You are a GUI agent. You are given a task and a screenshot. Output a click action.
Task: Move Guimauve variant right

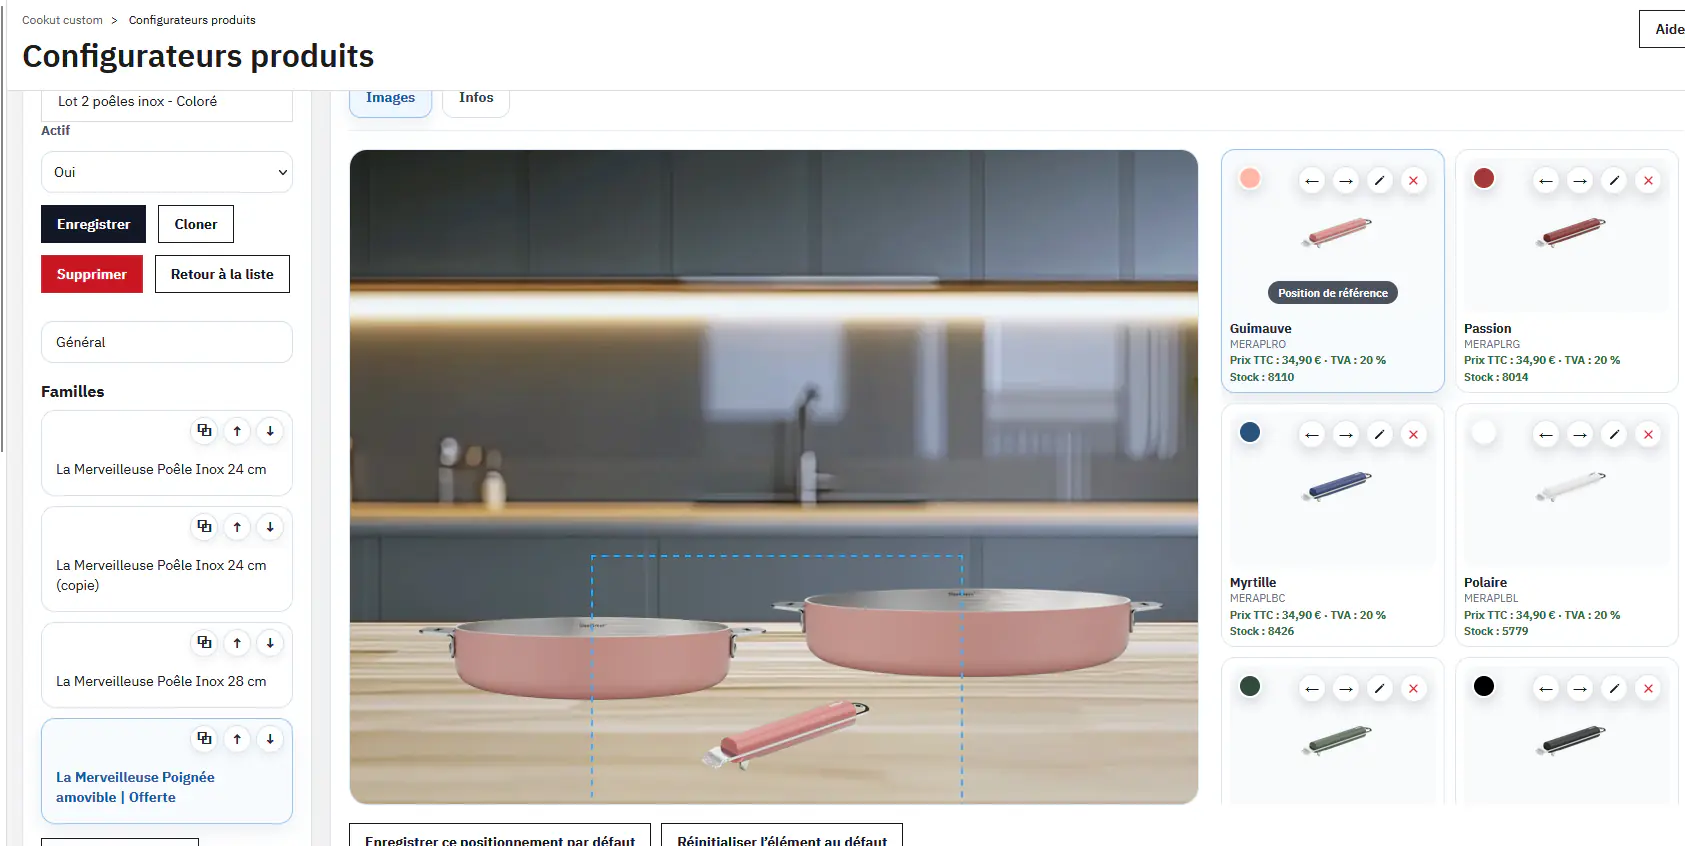(1346, 181)
